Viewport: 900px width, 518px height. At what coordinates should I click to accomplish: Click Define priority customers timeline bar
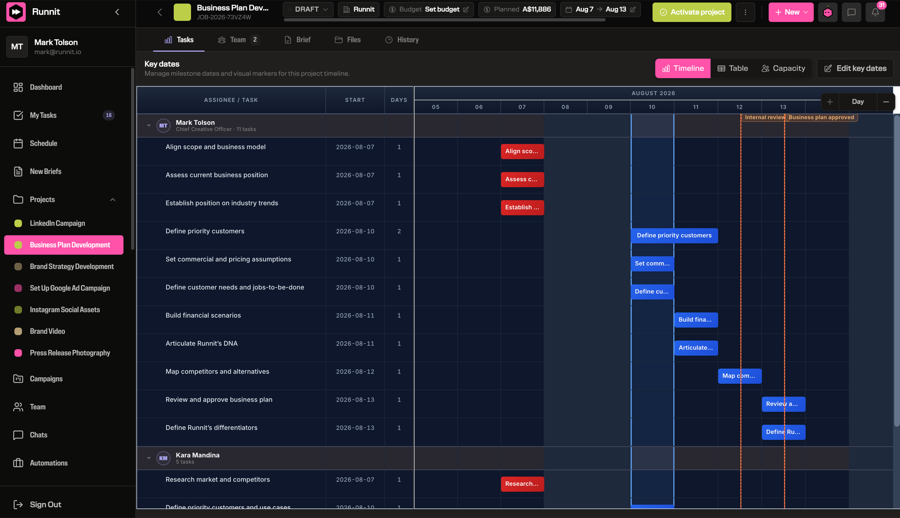pyautogui.click(x=674, y=235)
